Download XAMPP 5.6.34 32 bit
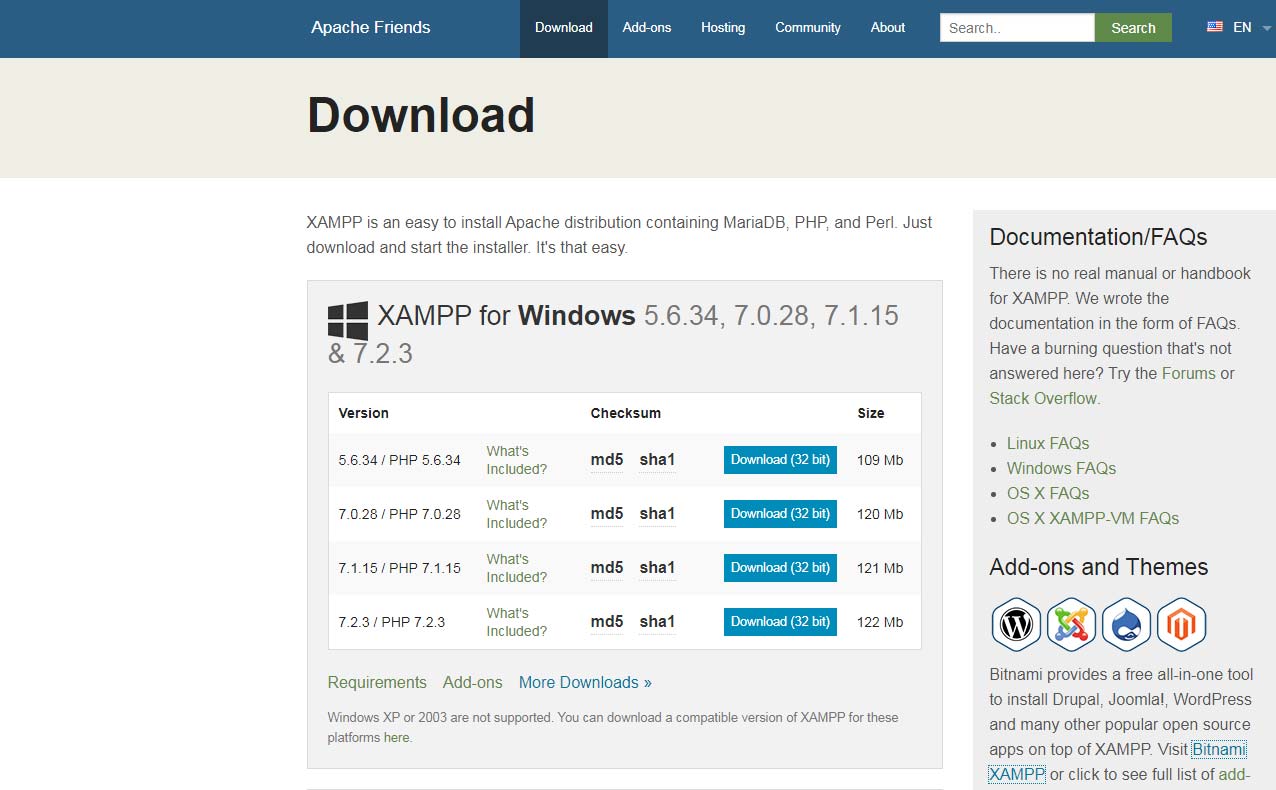1276x790 pixels. tap(780, 460)
